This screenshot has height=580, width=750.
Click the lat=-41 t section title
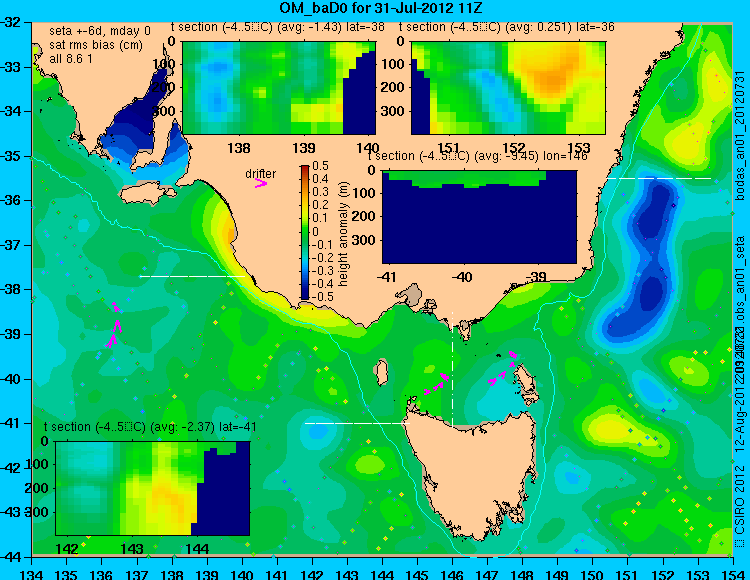tap(150, 427)
